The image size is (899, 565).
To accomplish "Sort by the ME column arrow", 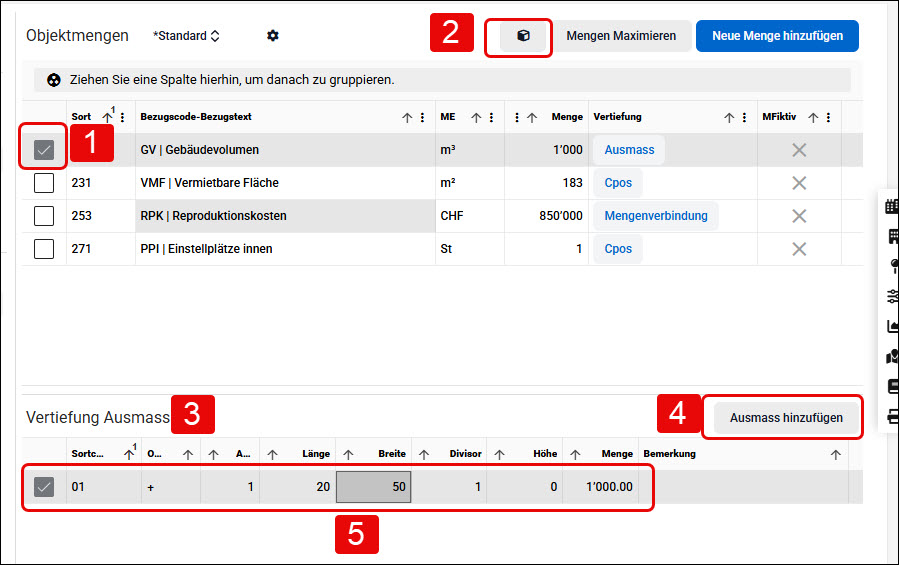I will (x=476, y=117).
